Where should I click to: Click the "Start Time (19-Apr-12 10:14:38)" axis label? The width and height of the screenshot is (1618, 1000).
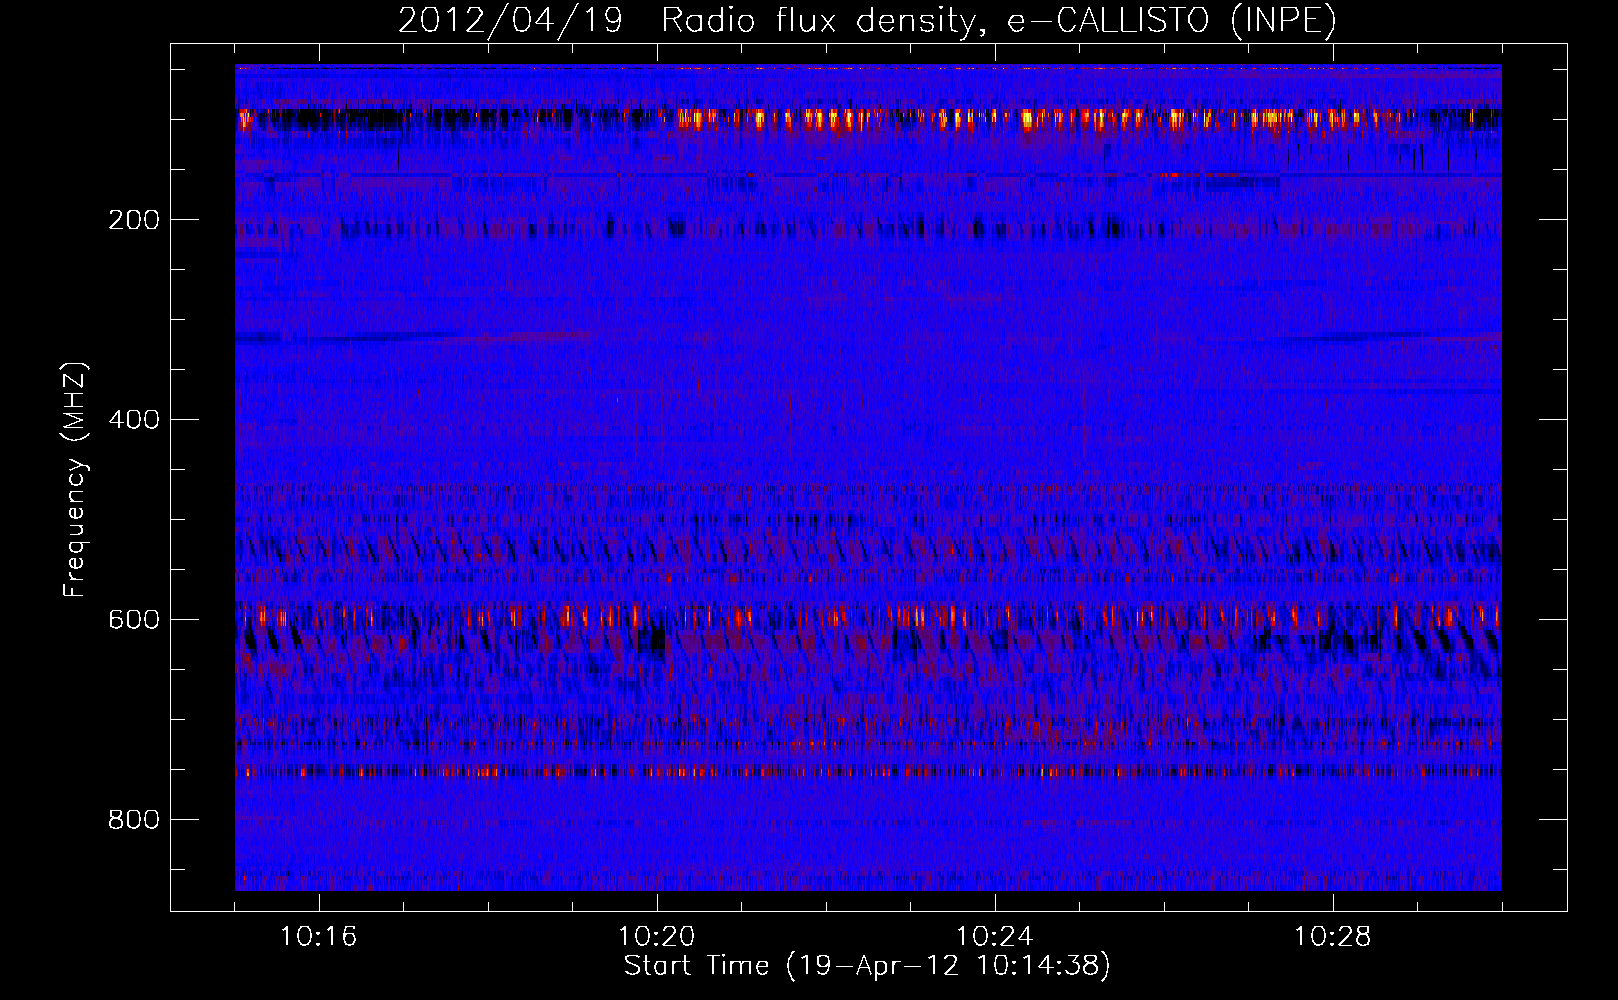tap(867, 966)
